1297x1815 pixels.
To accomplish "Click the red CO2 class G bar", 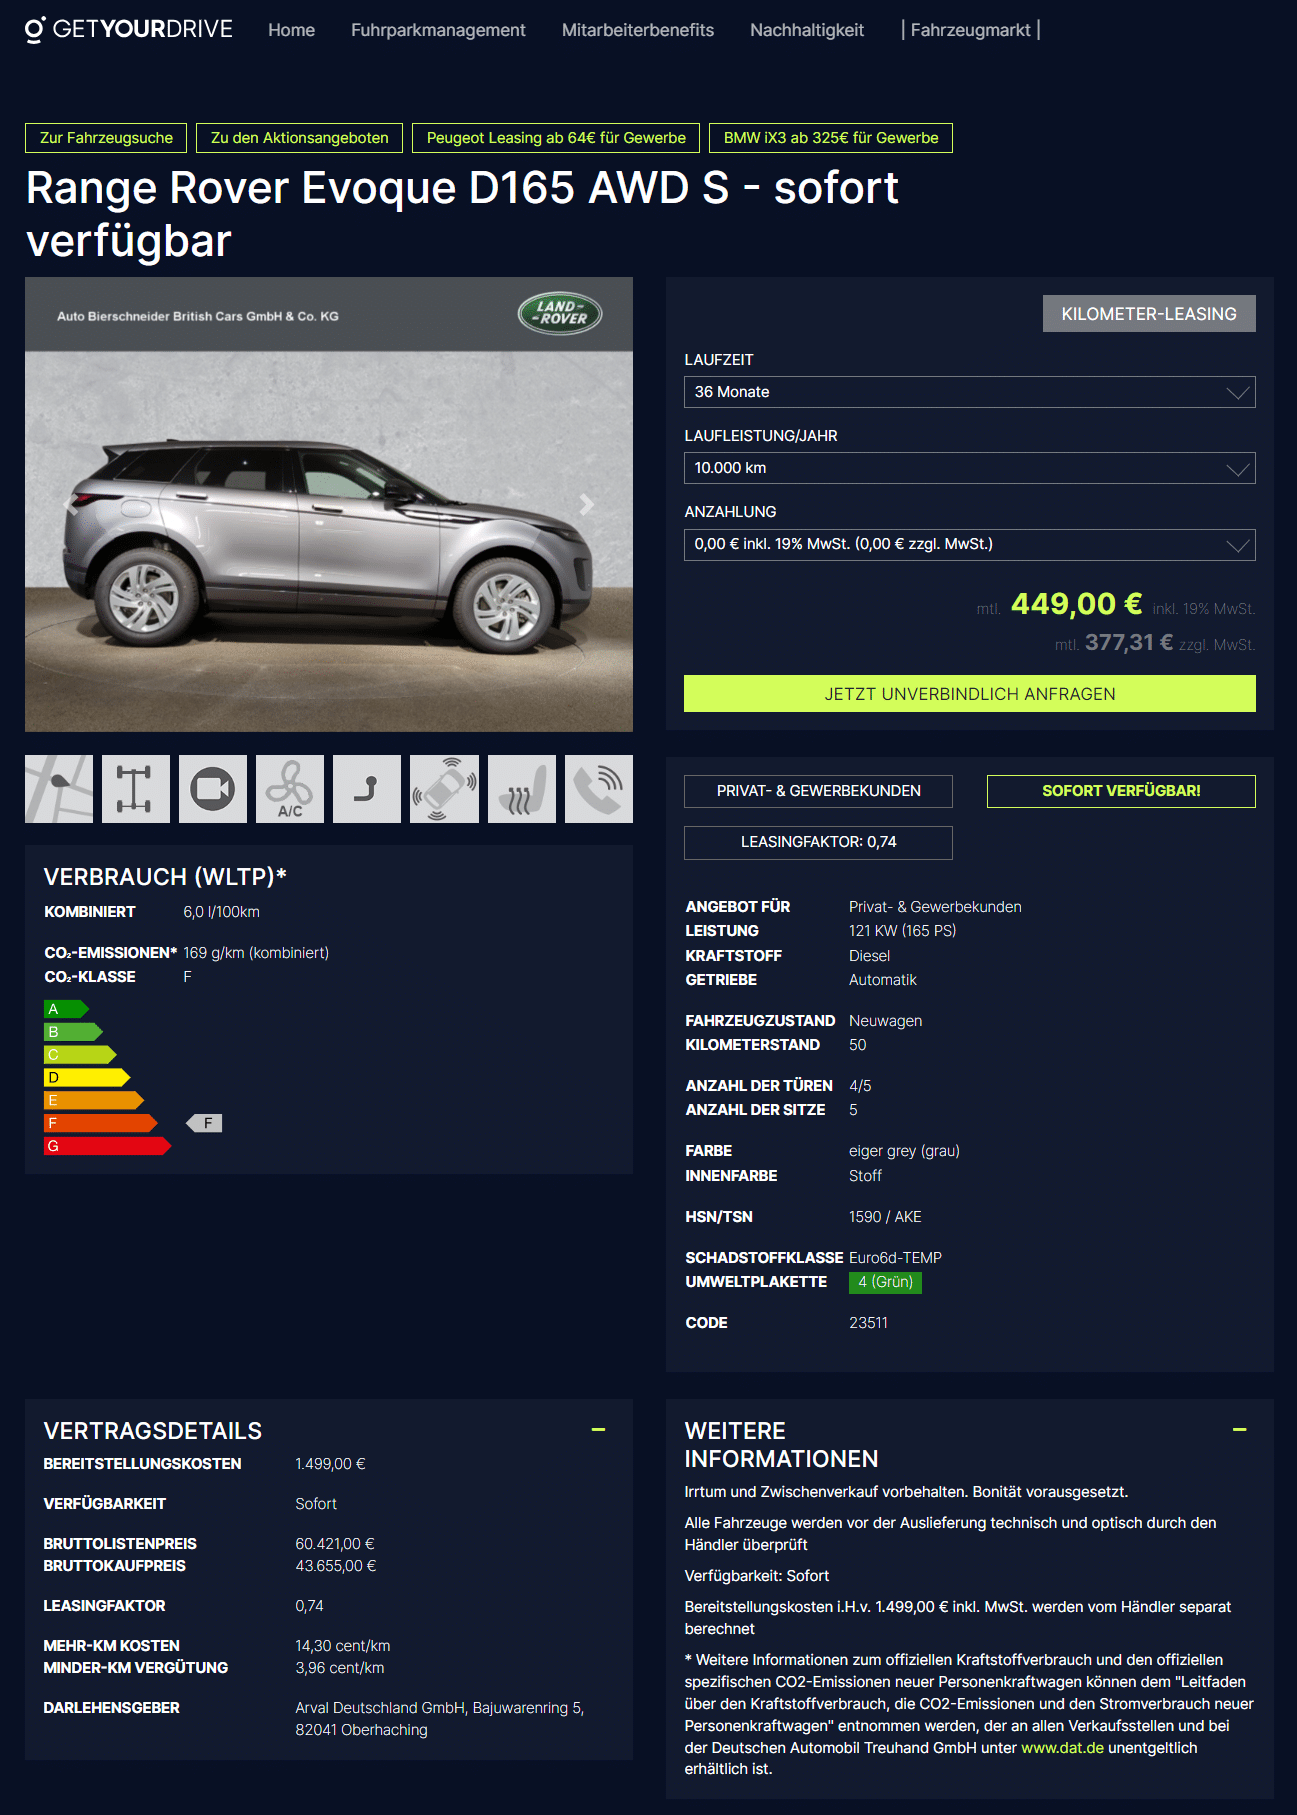I will pos(107,1146).
